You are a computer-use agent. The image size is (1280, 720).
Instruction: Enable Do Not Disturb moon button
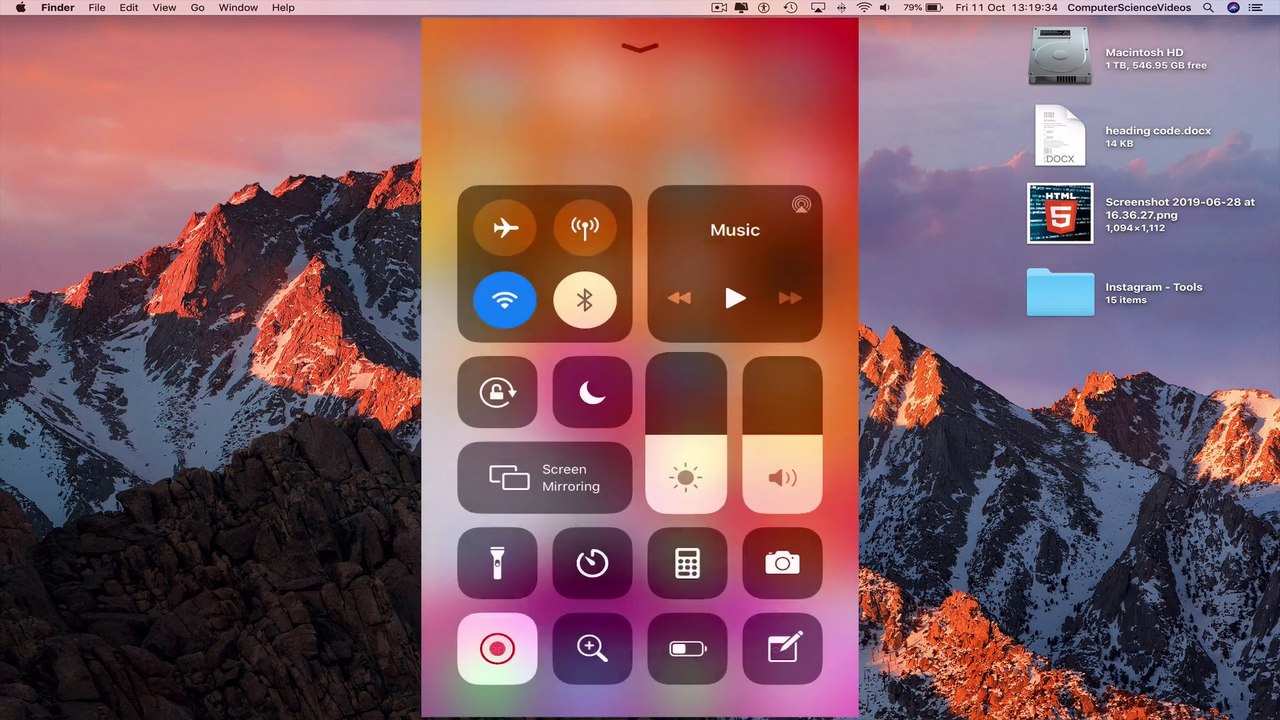(x=592, y=392)
